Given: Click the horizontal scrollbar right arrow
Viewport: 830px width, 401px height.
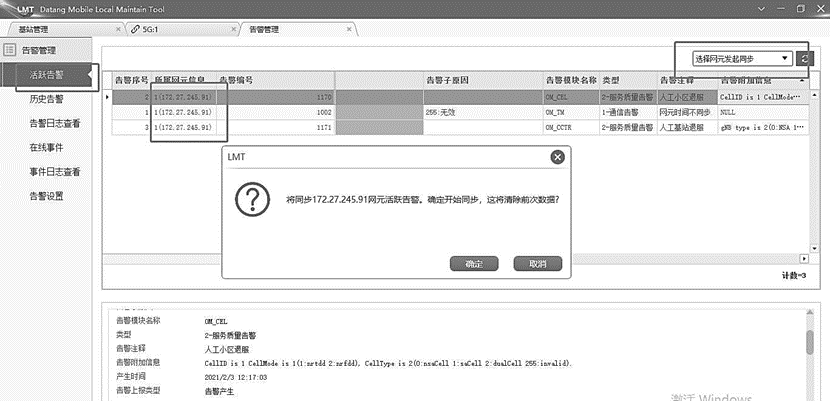Looking at the screenshot, I should click(x=804, y=259).
